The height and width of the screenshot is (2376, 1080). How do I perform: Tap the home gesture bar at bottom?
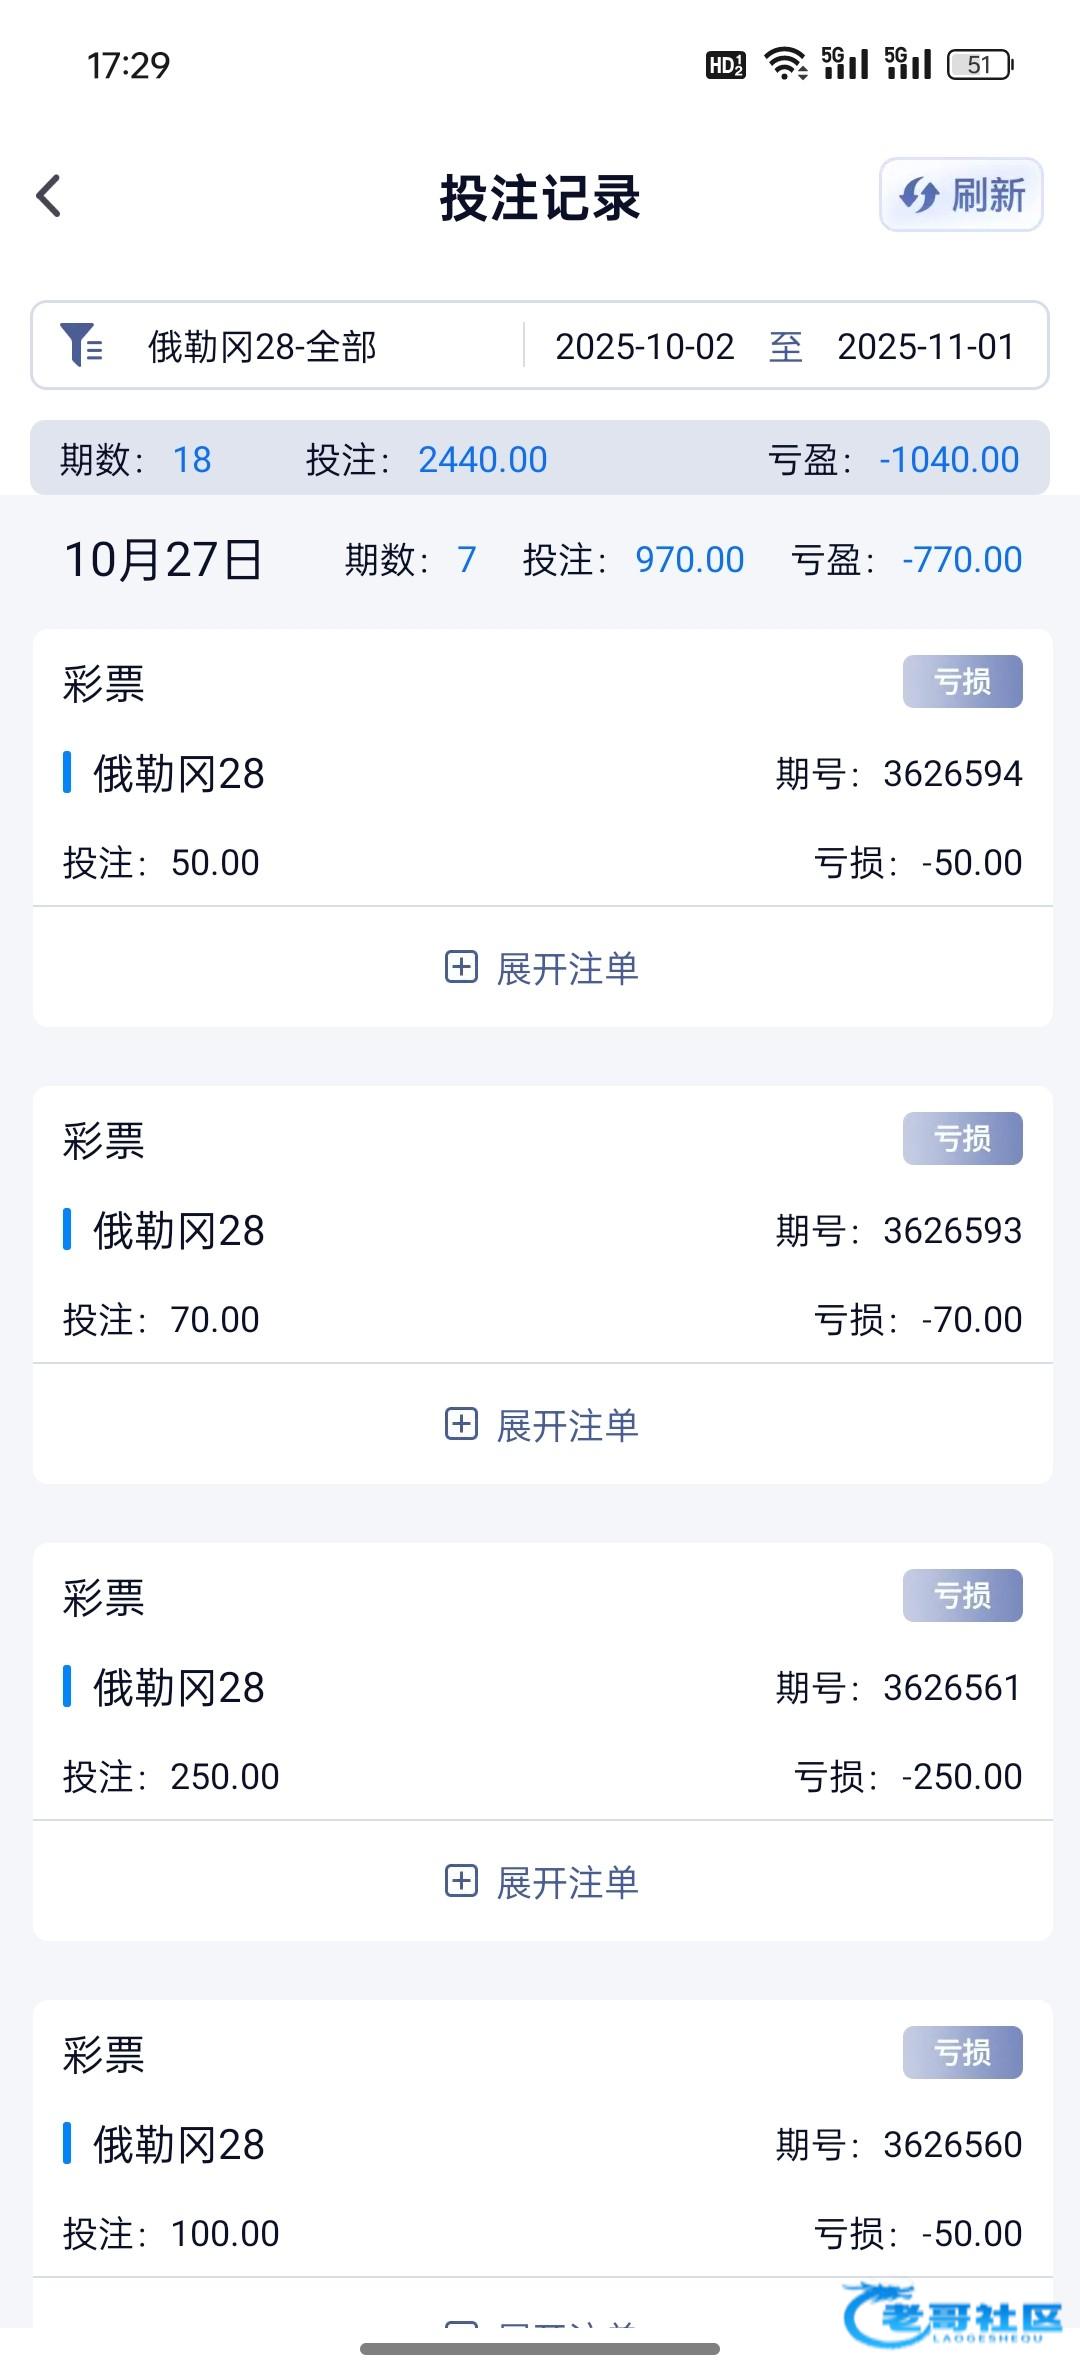(540, 2349)
